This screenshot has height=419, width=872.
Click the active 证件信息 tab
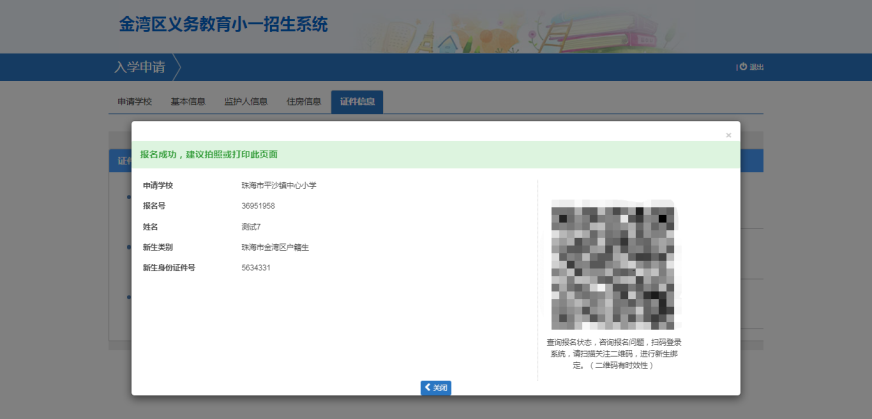[x=357, y=102]
